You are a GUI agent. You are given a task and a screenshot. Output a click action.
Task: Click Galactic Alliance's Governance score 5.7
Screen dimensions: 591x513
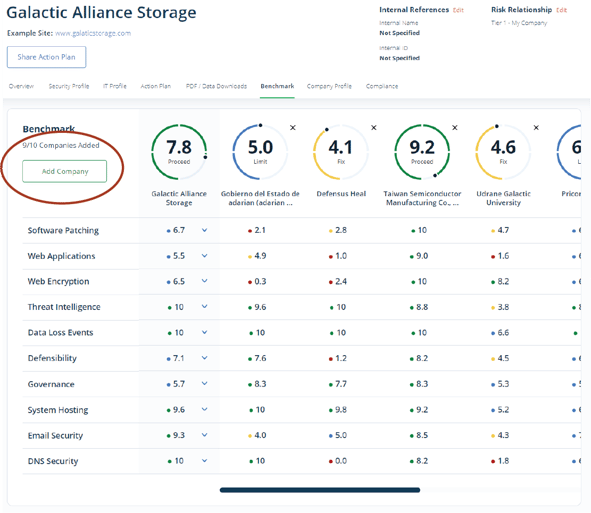tap(179, 384)
